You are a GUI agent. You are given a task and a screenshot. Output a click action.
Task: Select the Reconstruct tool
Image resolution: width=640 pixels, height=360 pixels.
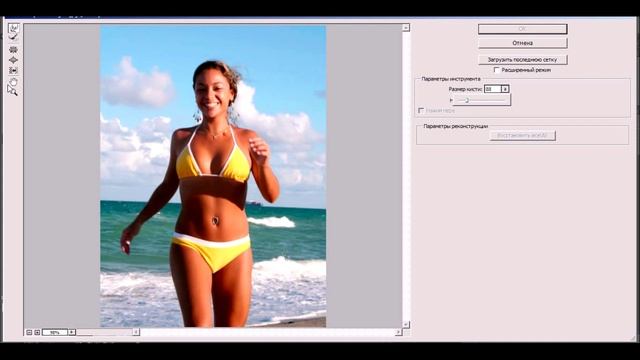pos(13,37)
